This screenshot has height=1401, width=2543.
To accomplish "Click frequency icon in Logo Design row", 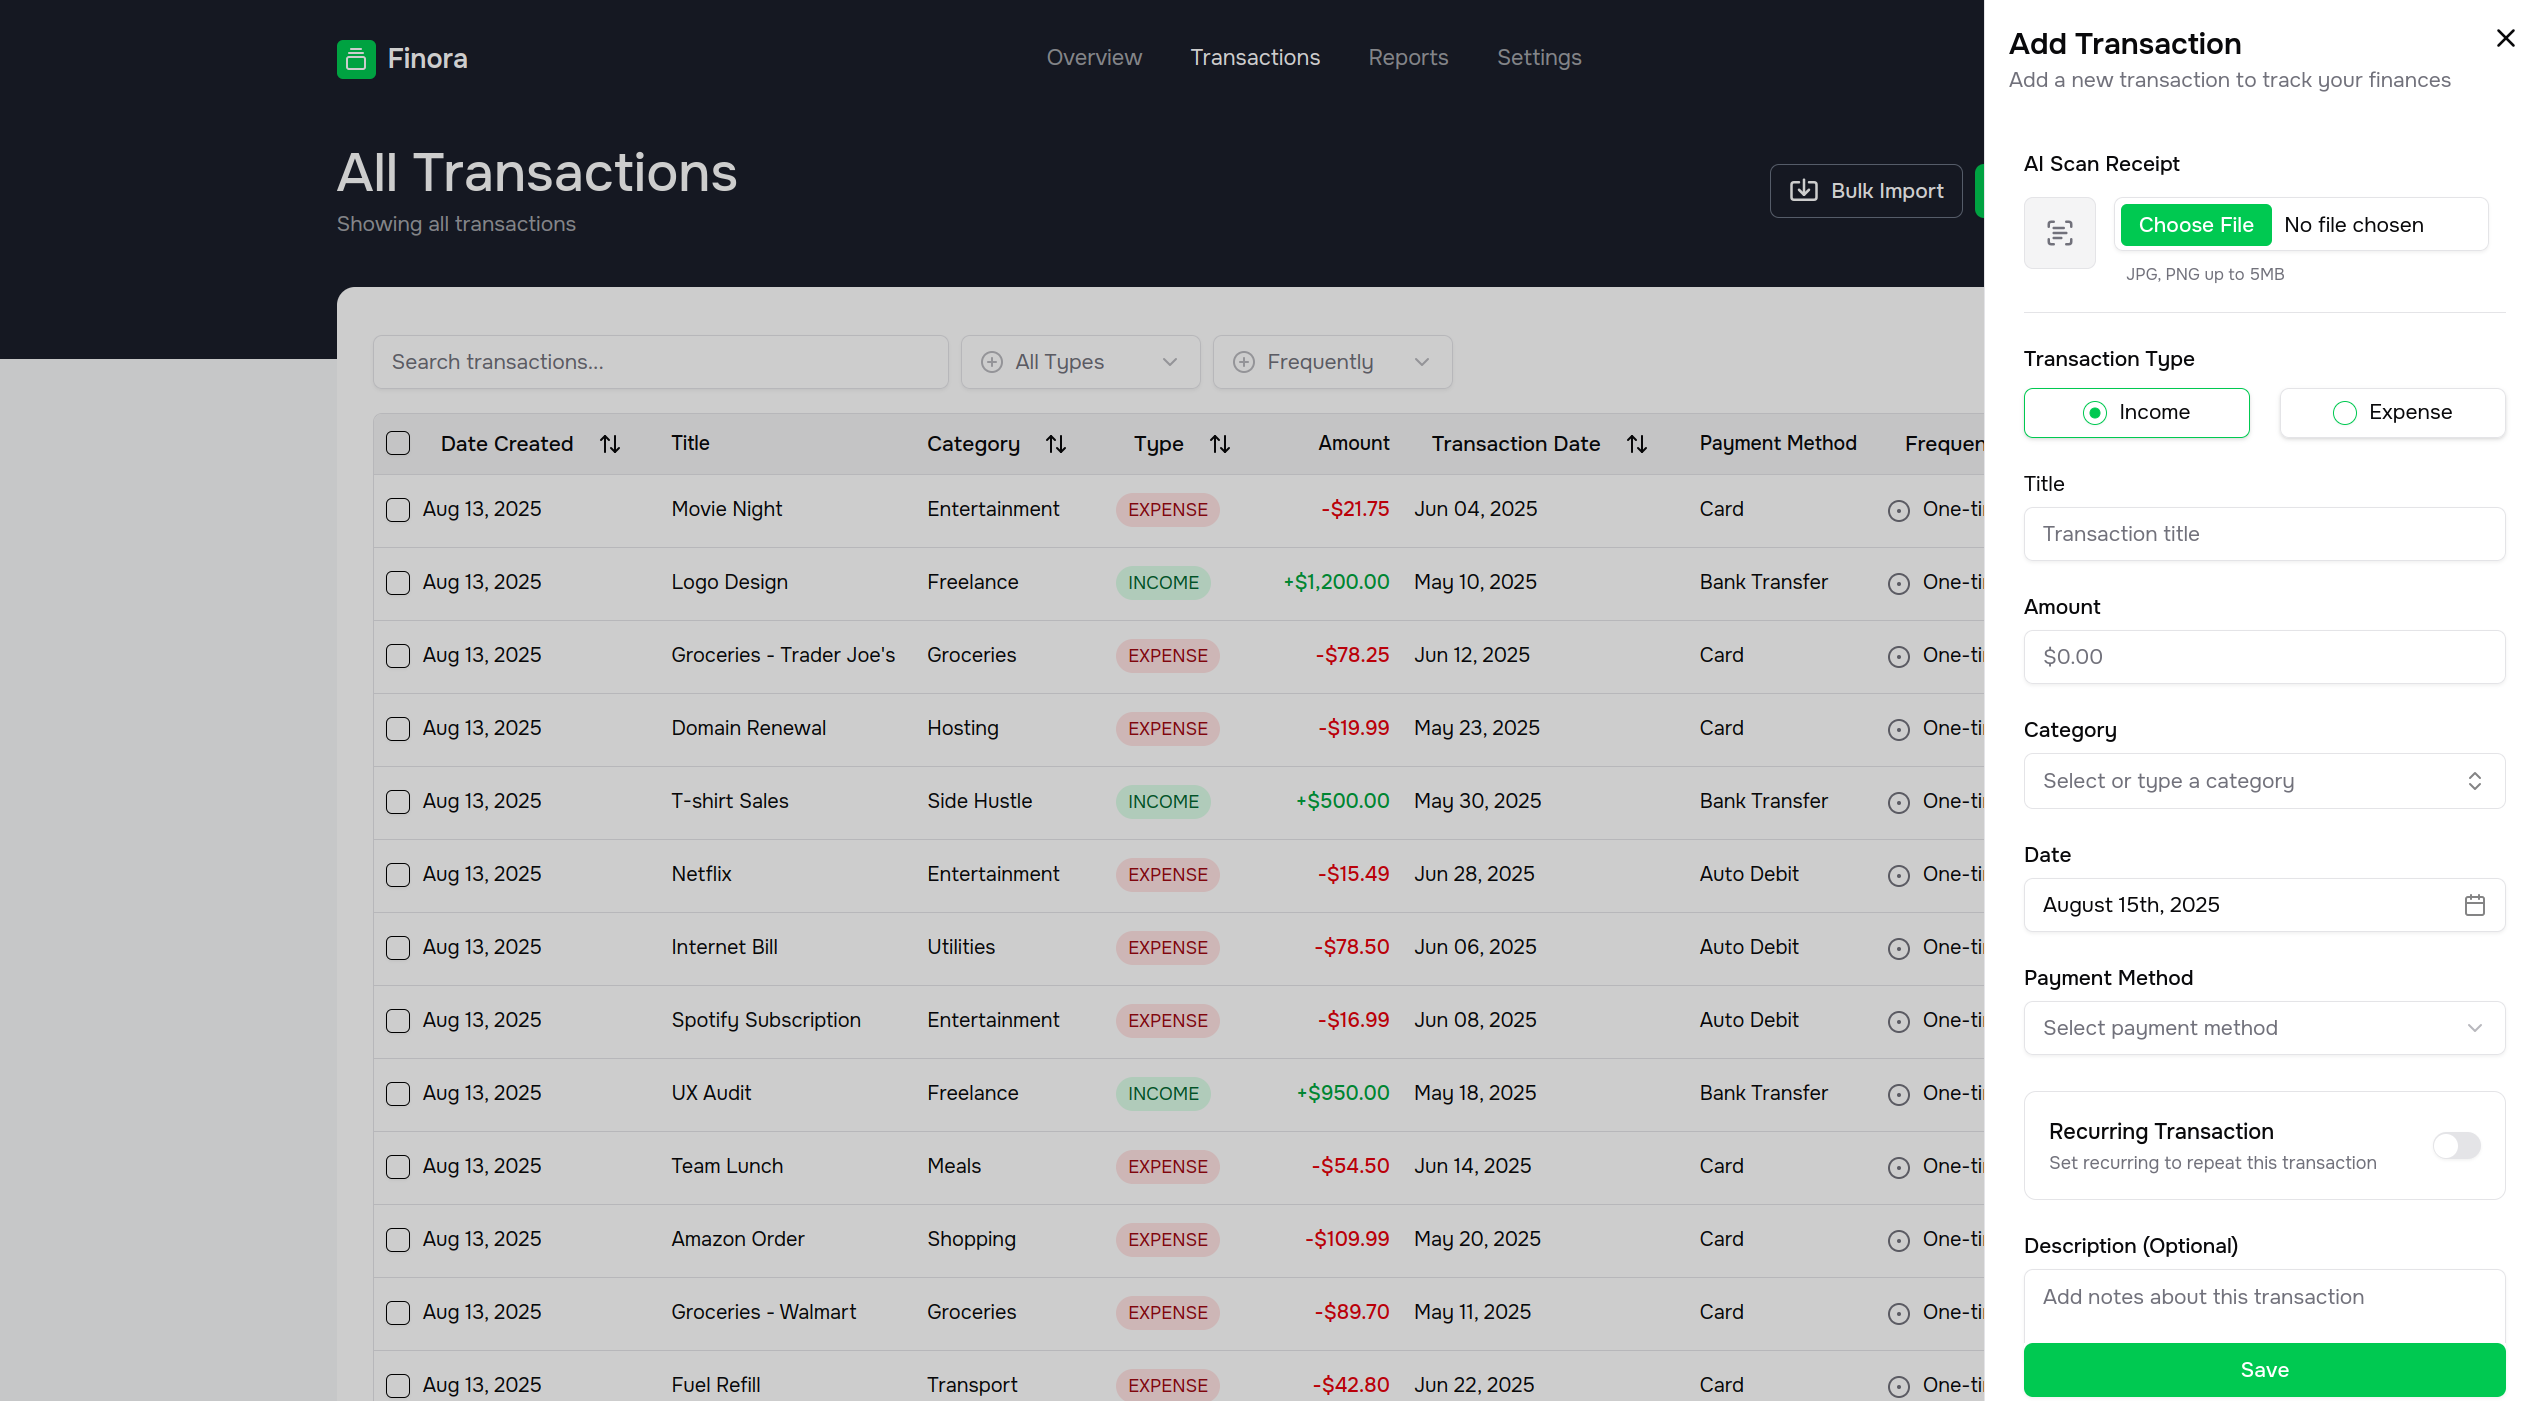I will [x=1899, y=583].
